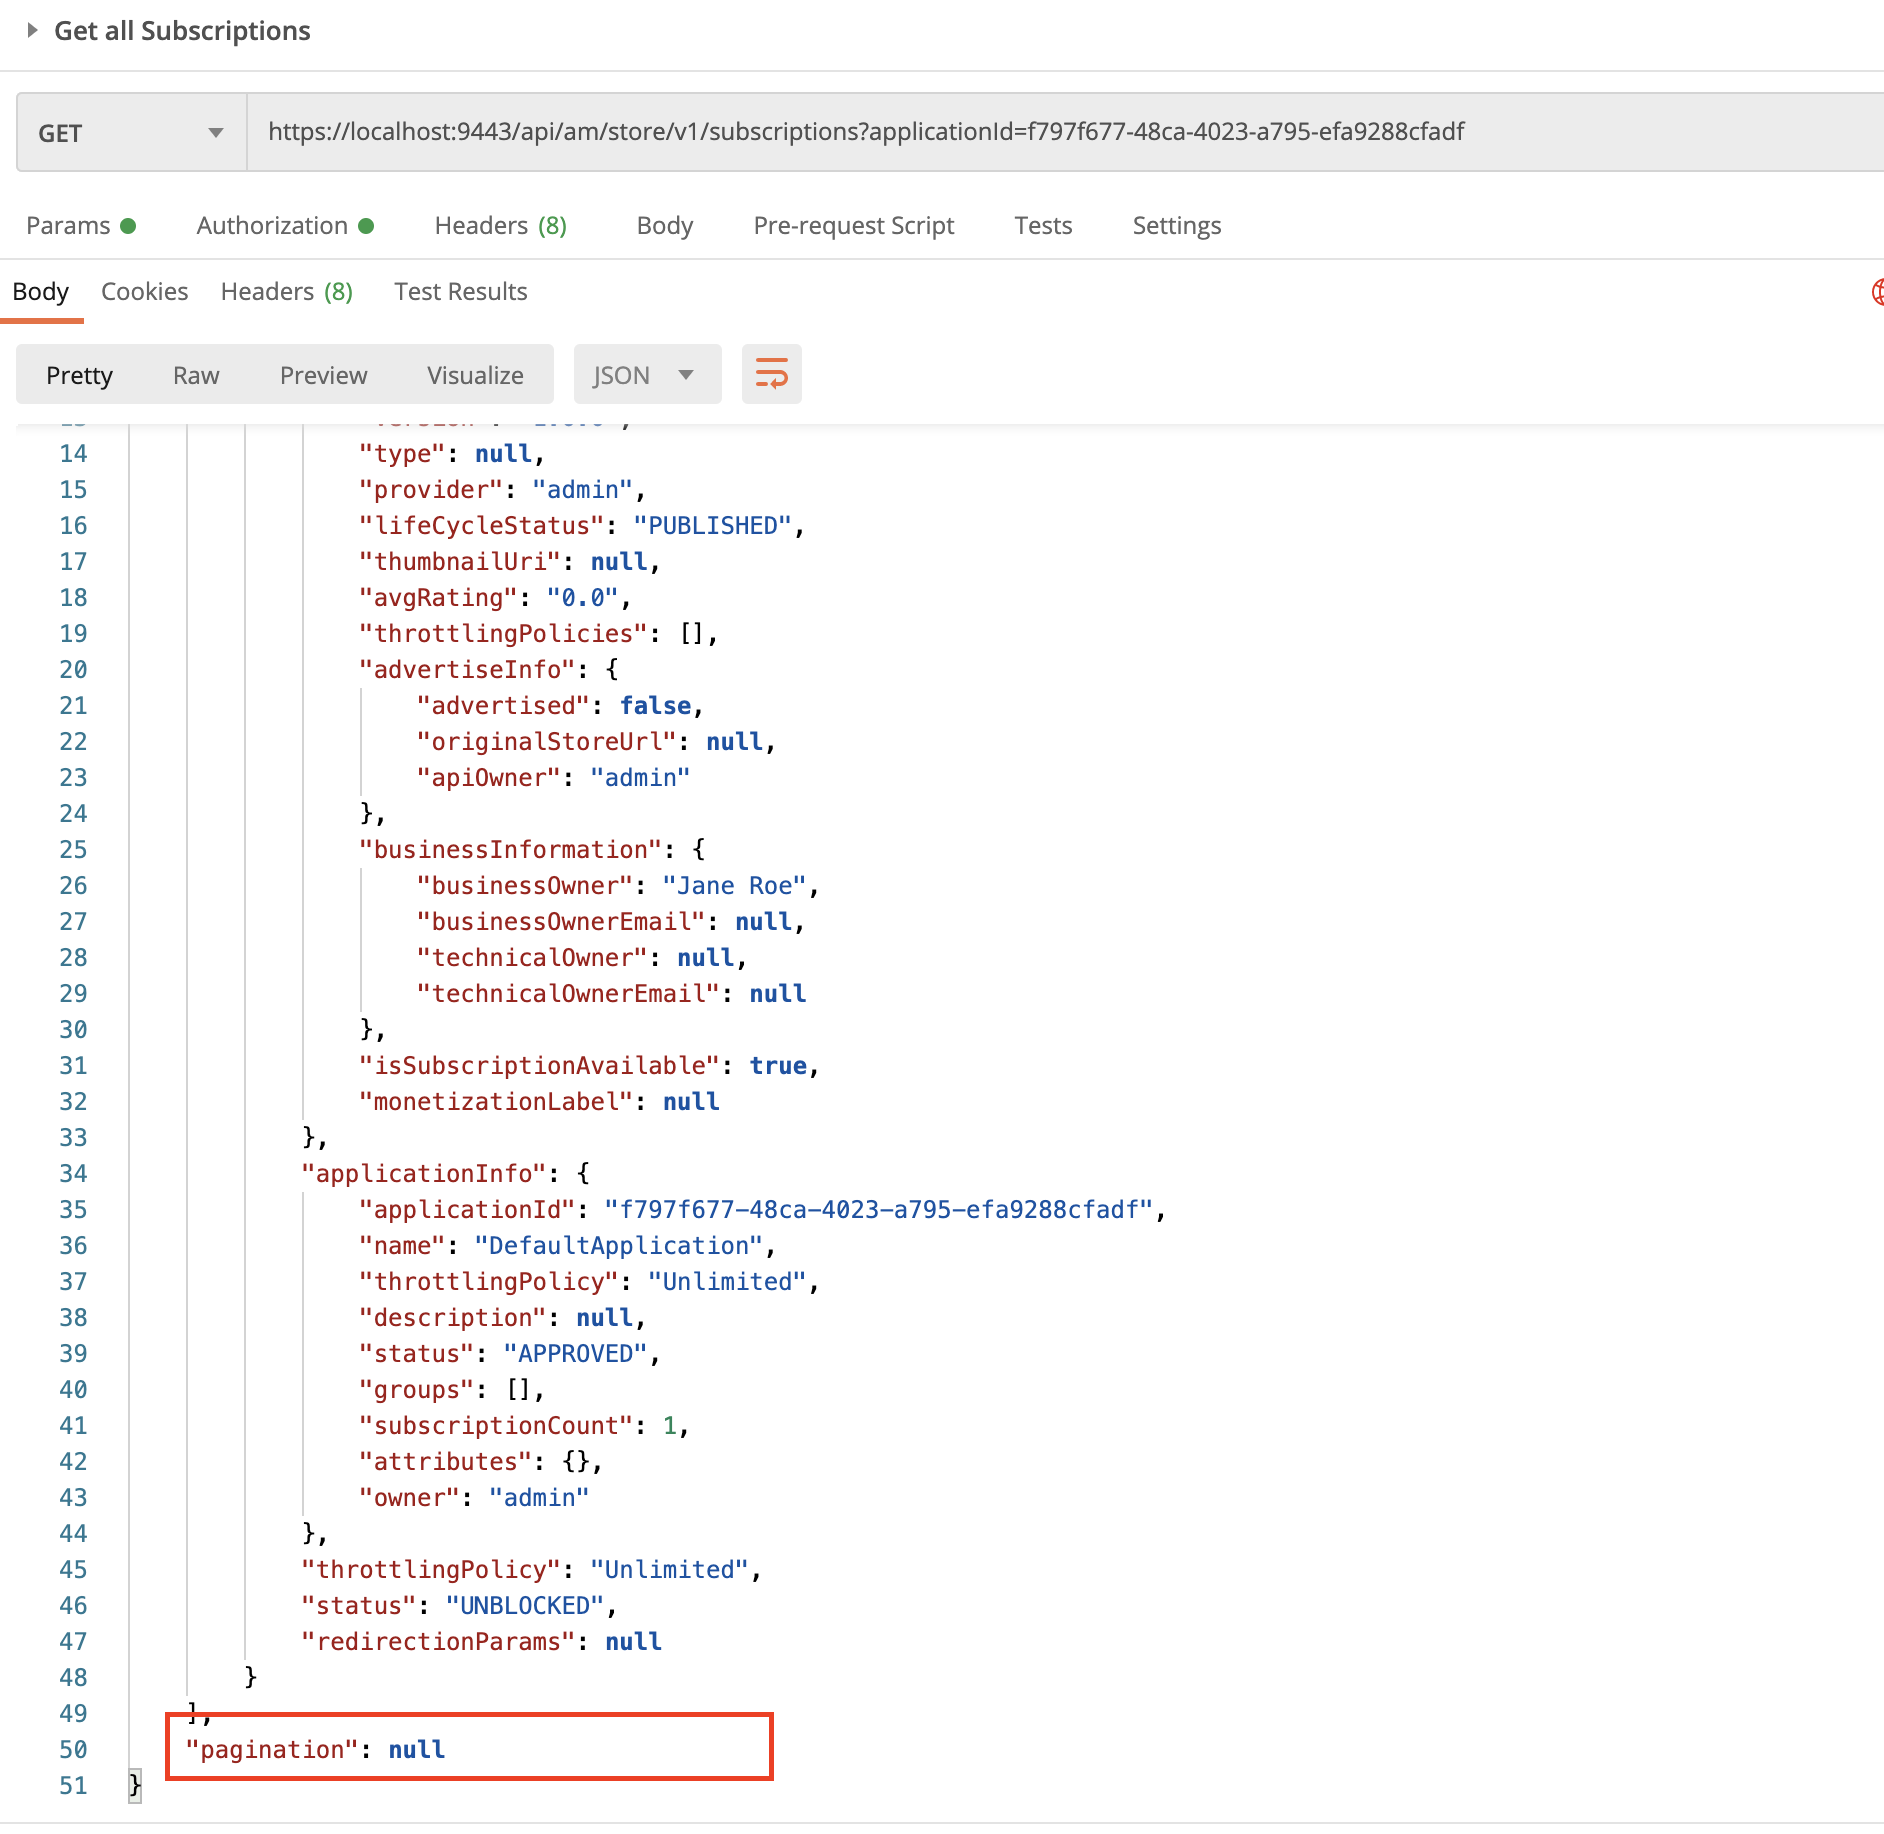Open the Test Results tab
Image resolution: width=1884 pixels, height=1834 pixels.
(460, 291)
